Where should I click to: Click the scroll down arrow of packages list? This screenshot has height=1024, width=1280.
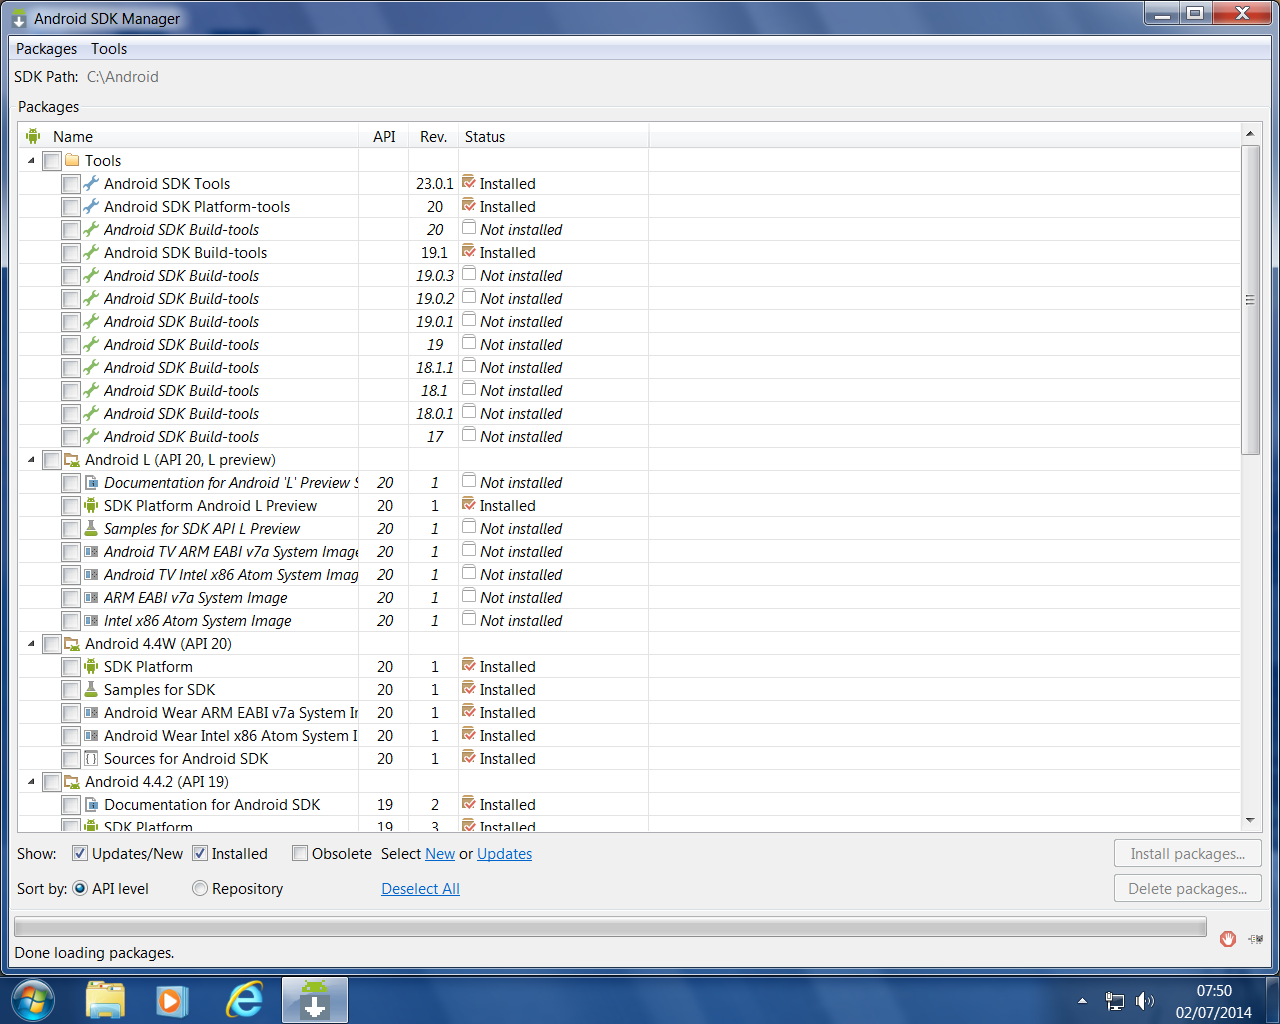pyautogui.click(x=1250, y=821)
